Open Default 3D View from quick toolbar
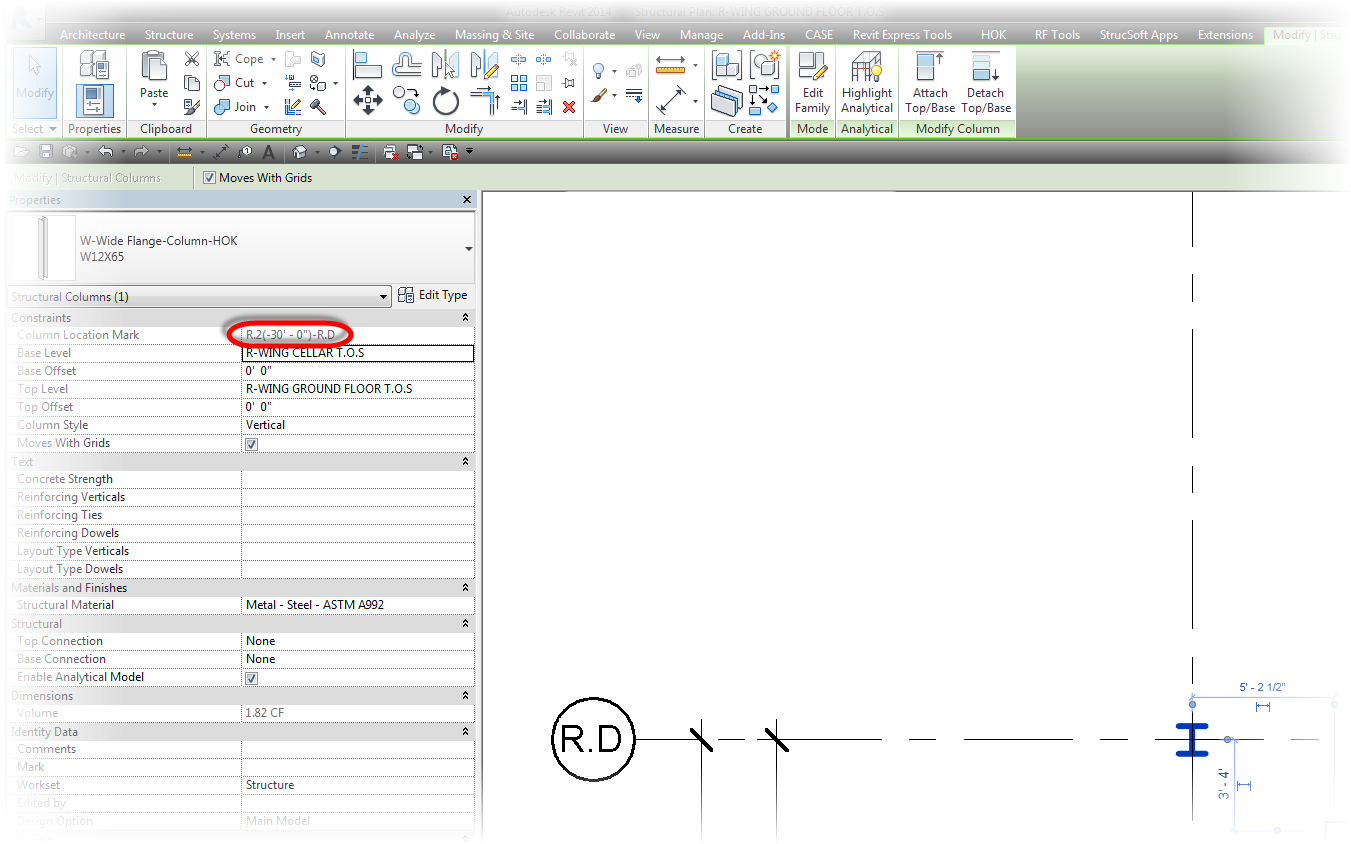 point(298,152)
